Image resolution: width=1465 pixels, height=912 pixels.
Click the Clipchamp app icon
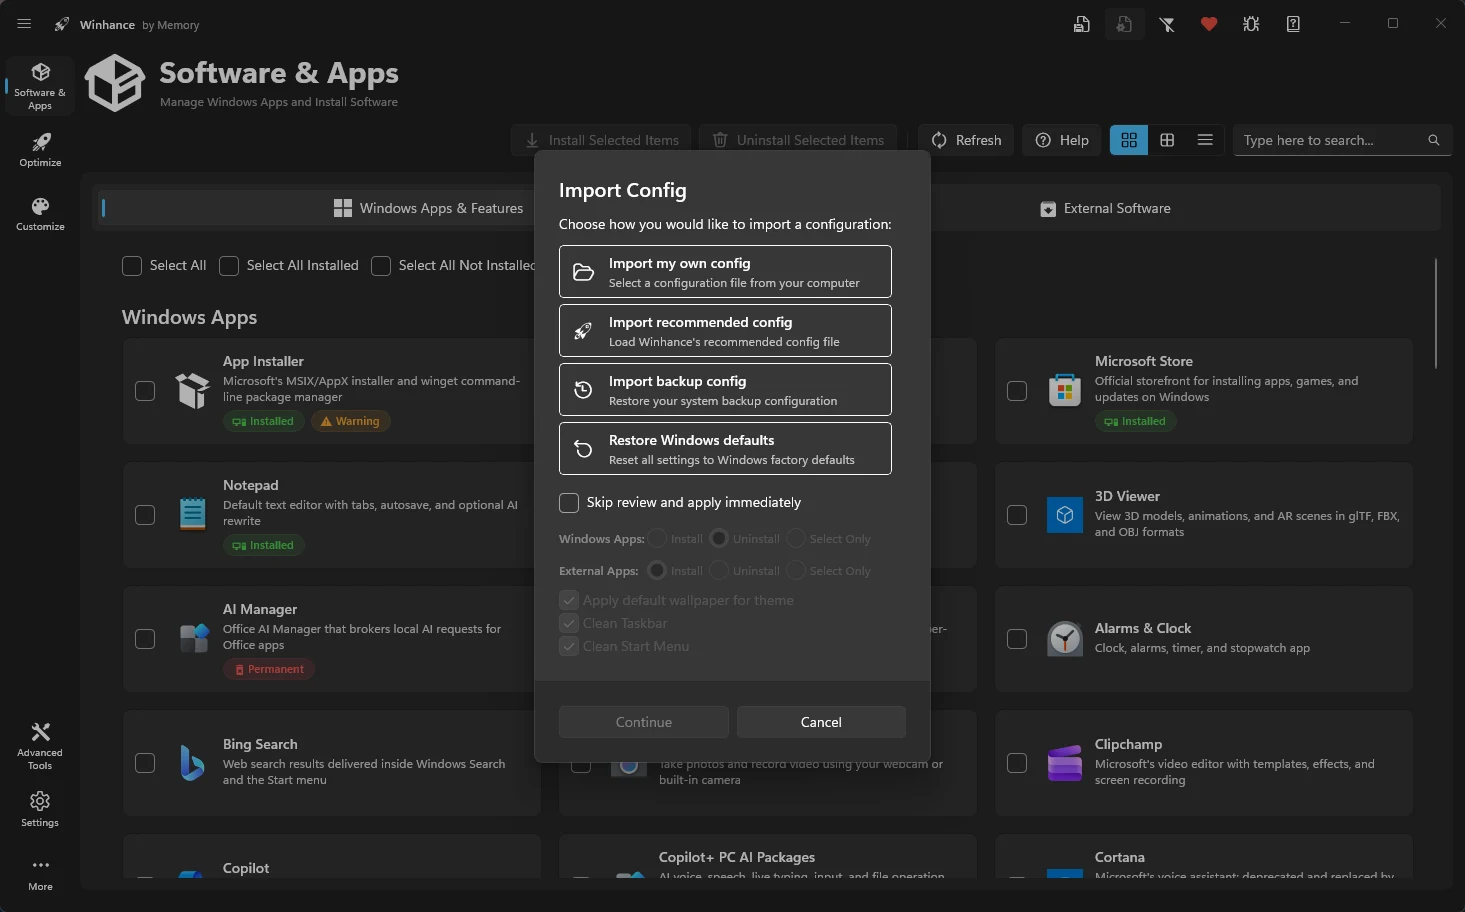(1065, 763)
